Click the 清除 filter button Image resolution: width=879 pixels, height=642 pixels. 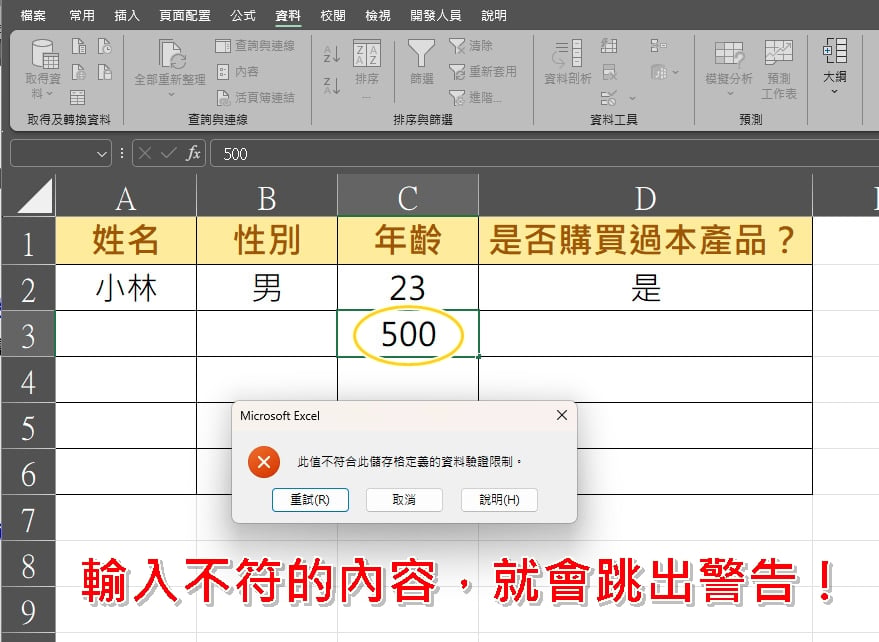click(471, 45)
